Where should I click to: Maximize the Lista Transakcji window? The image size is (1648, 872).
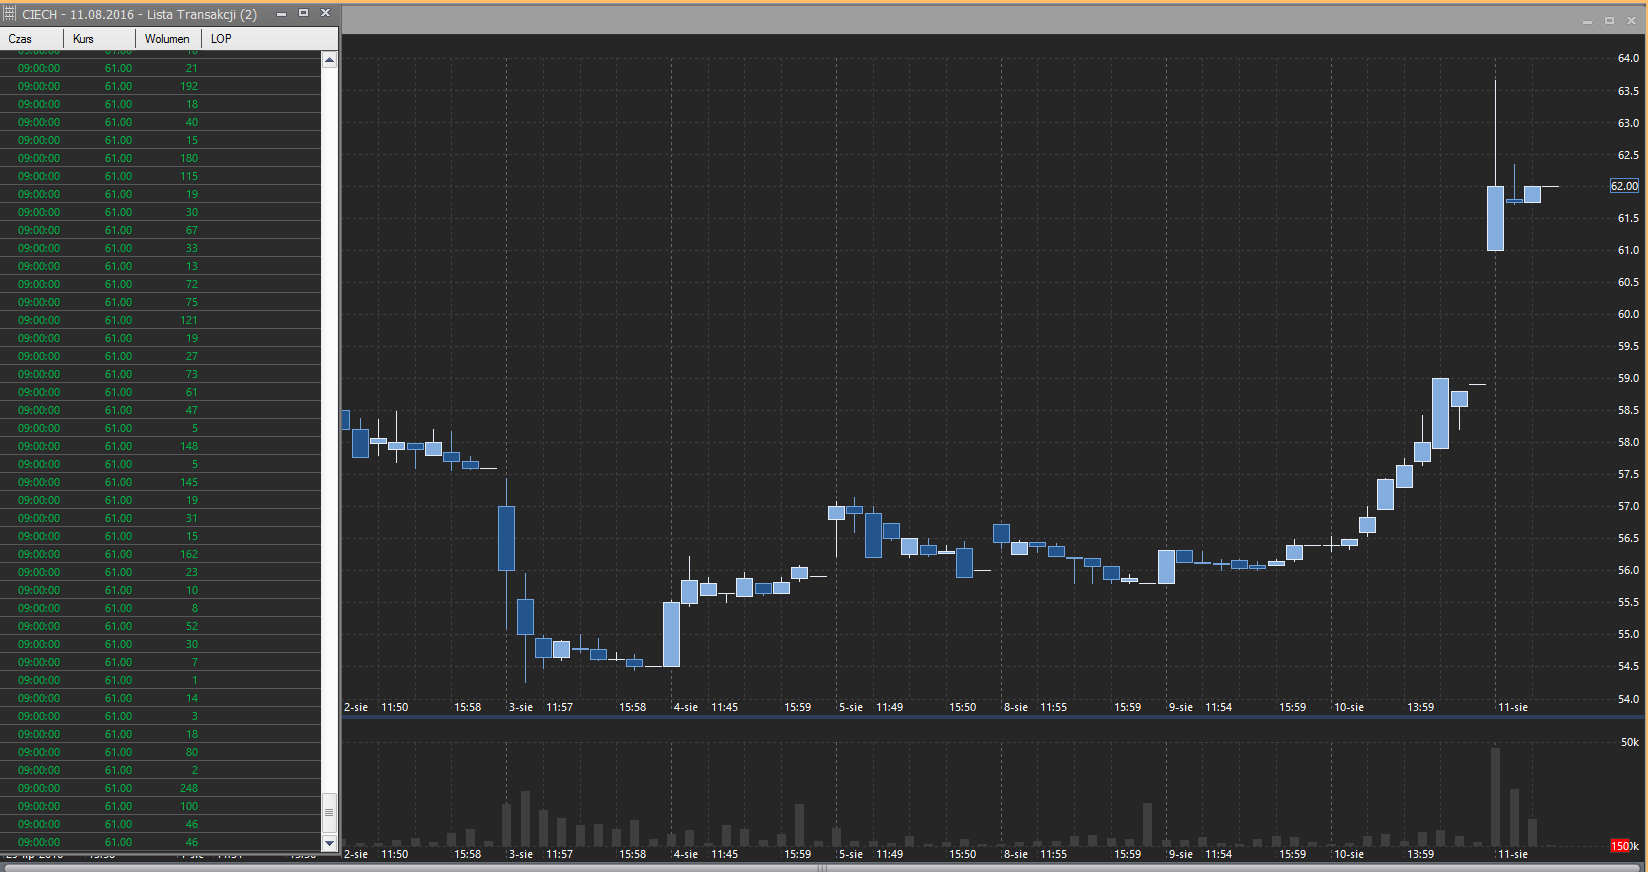[303, 14]
